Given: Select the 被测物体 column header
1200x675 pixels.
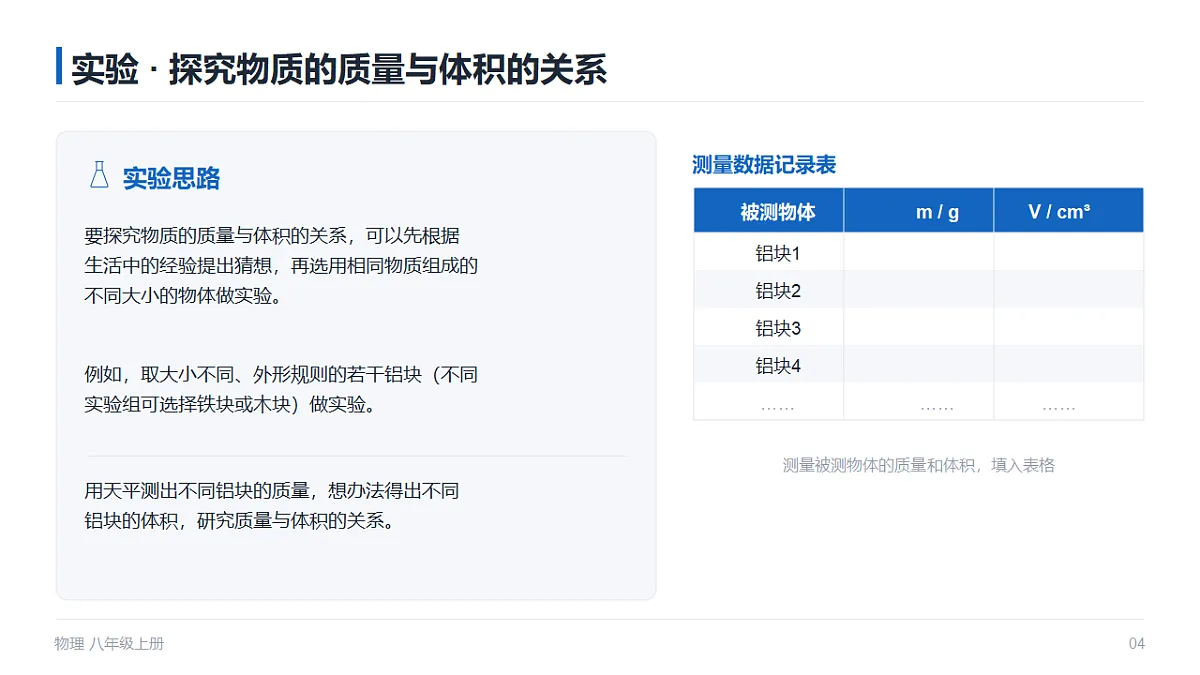Looking at the screenshot, I should pos(769,211).
